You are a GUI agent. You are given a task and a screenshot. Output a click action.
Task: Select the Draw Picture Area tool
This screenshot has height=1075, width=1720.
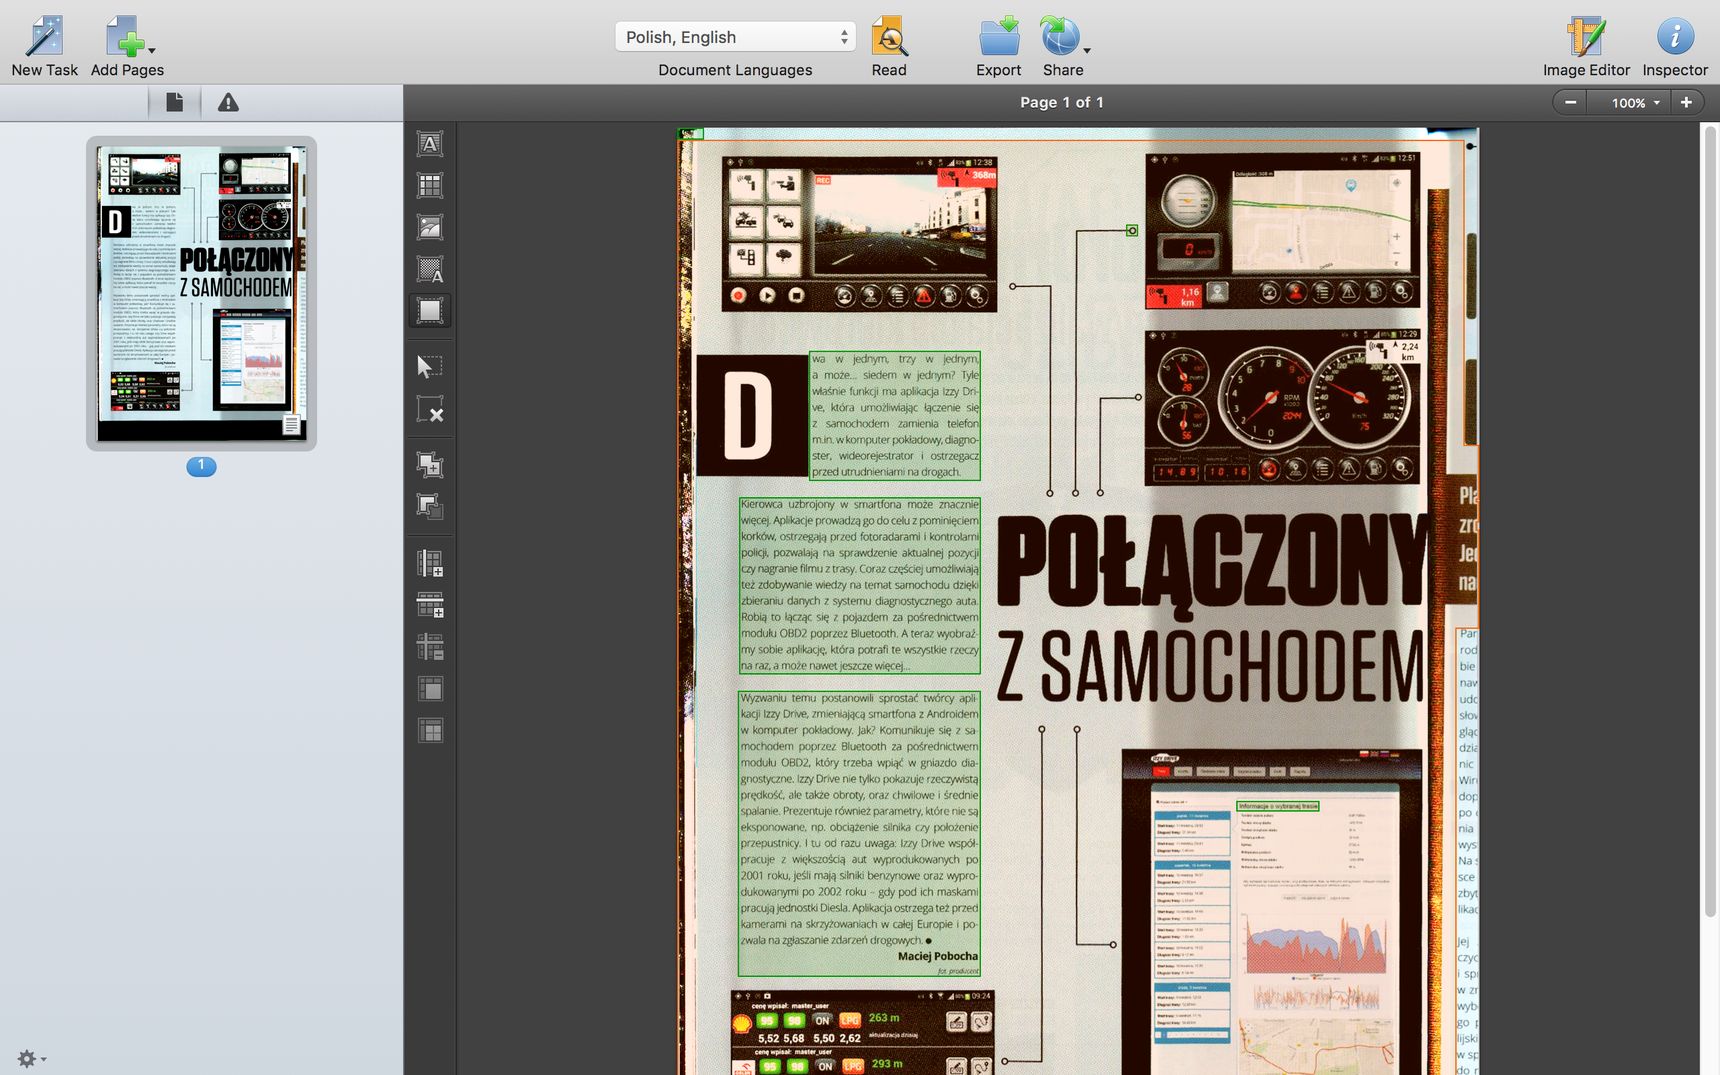[430, 228]
